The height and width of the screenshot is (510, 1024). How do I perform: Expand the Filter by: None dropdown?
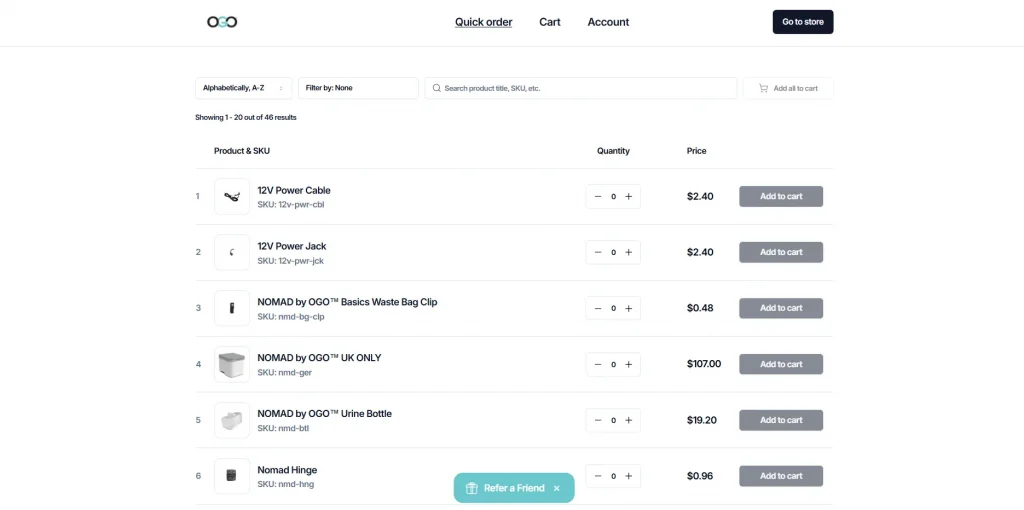(358, 88)
